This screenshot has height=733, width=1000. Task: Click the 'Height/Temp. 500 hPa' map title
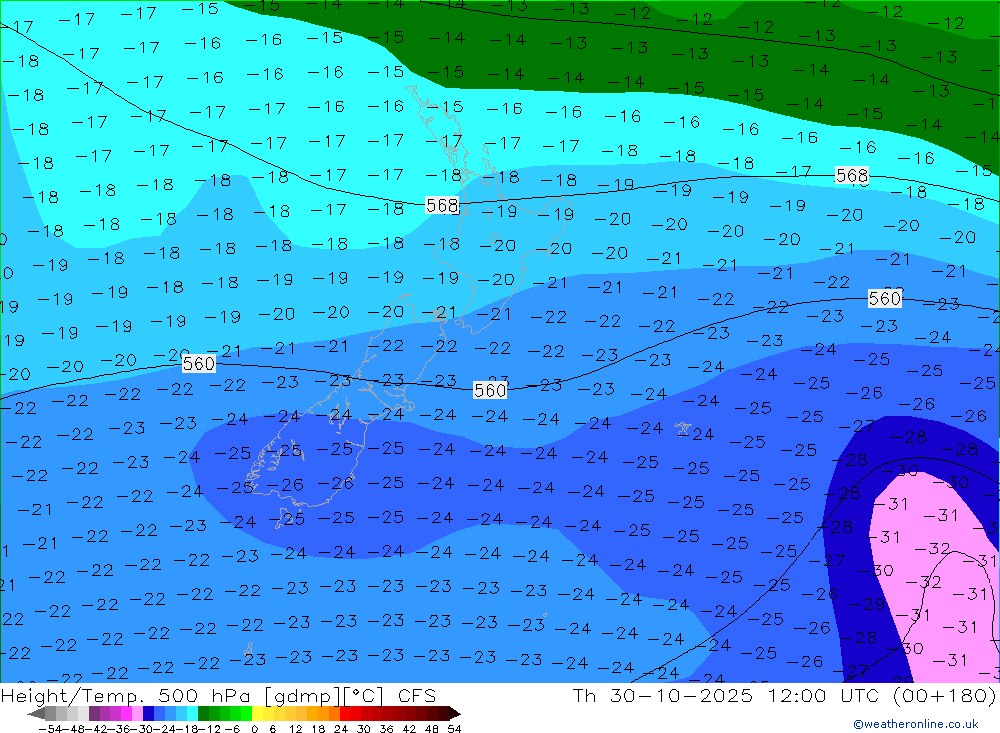tap(126, 695)
